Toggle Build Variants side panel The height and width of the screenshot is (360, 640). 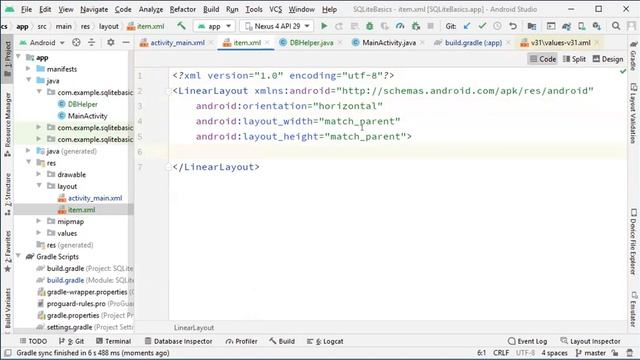(7, 310)
